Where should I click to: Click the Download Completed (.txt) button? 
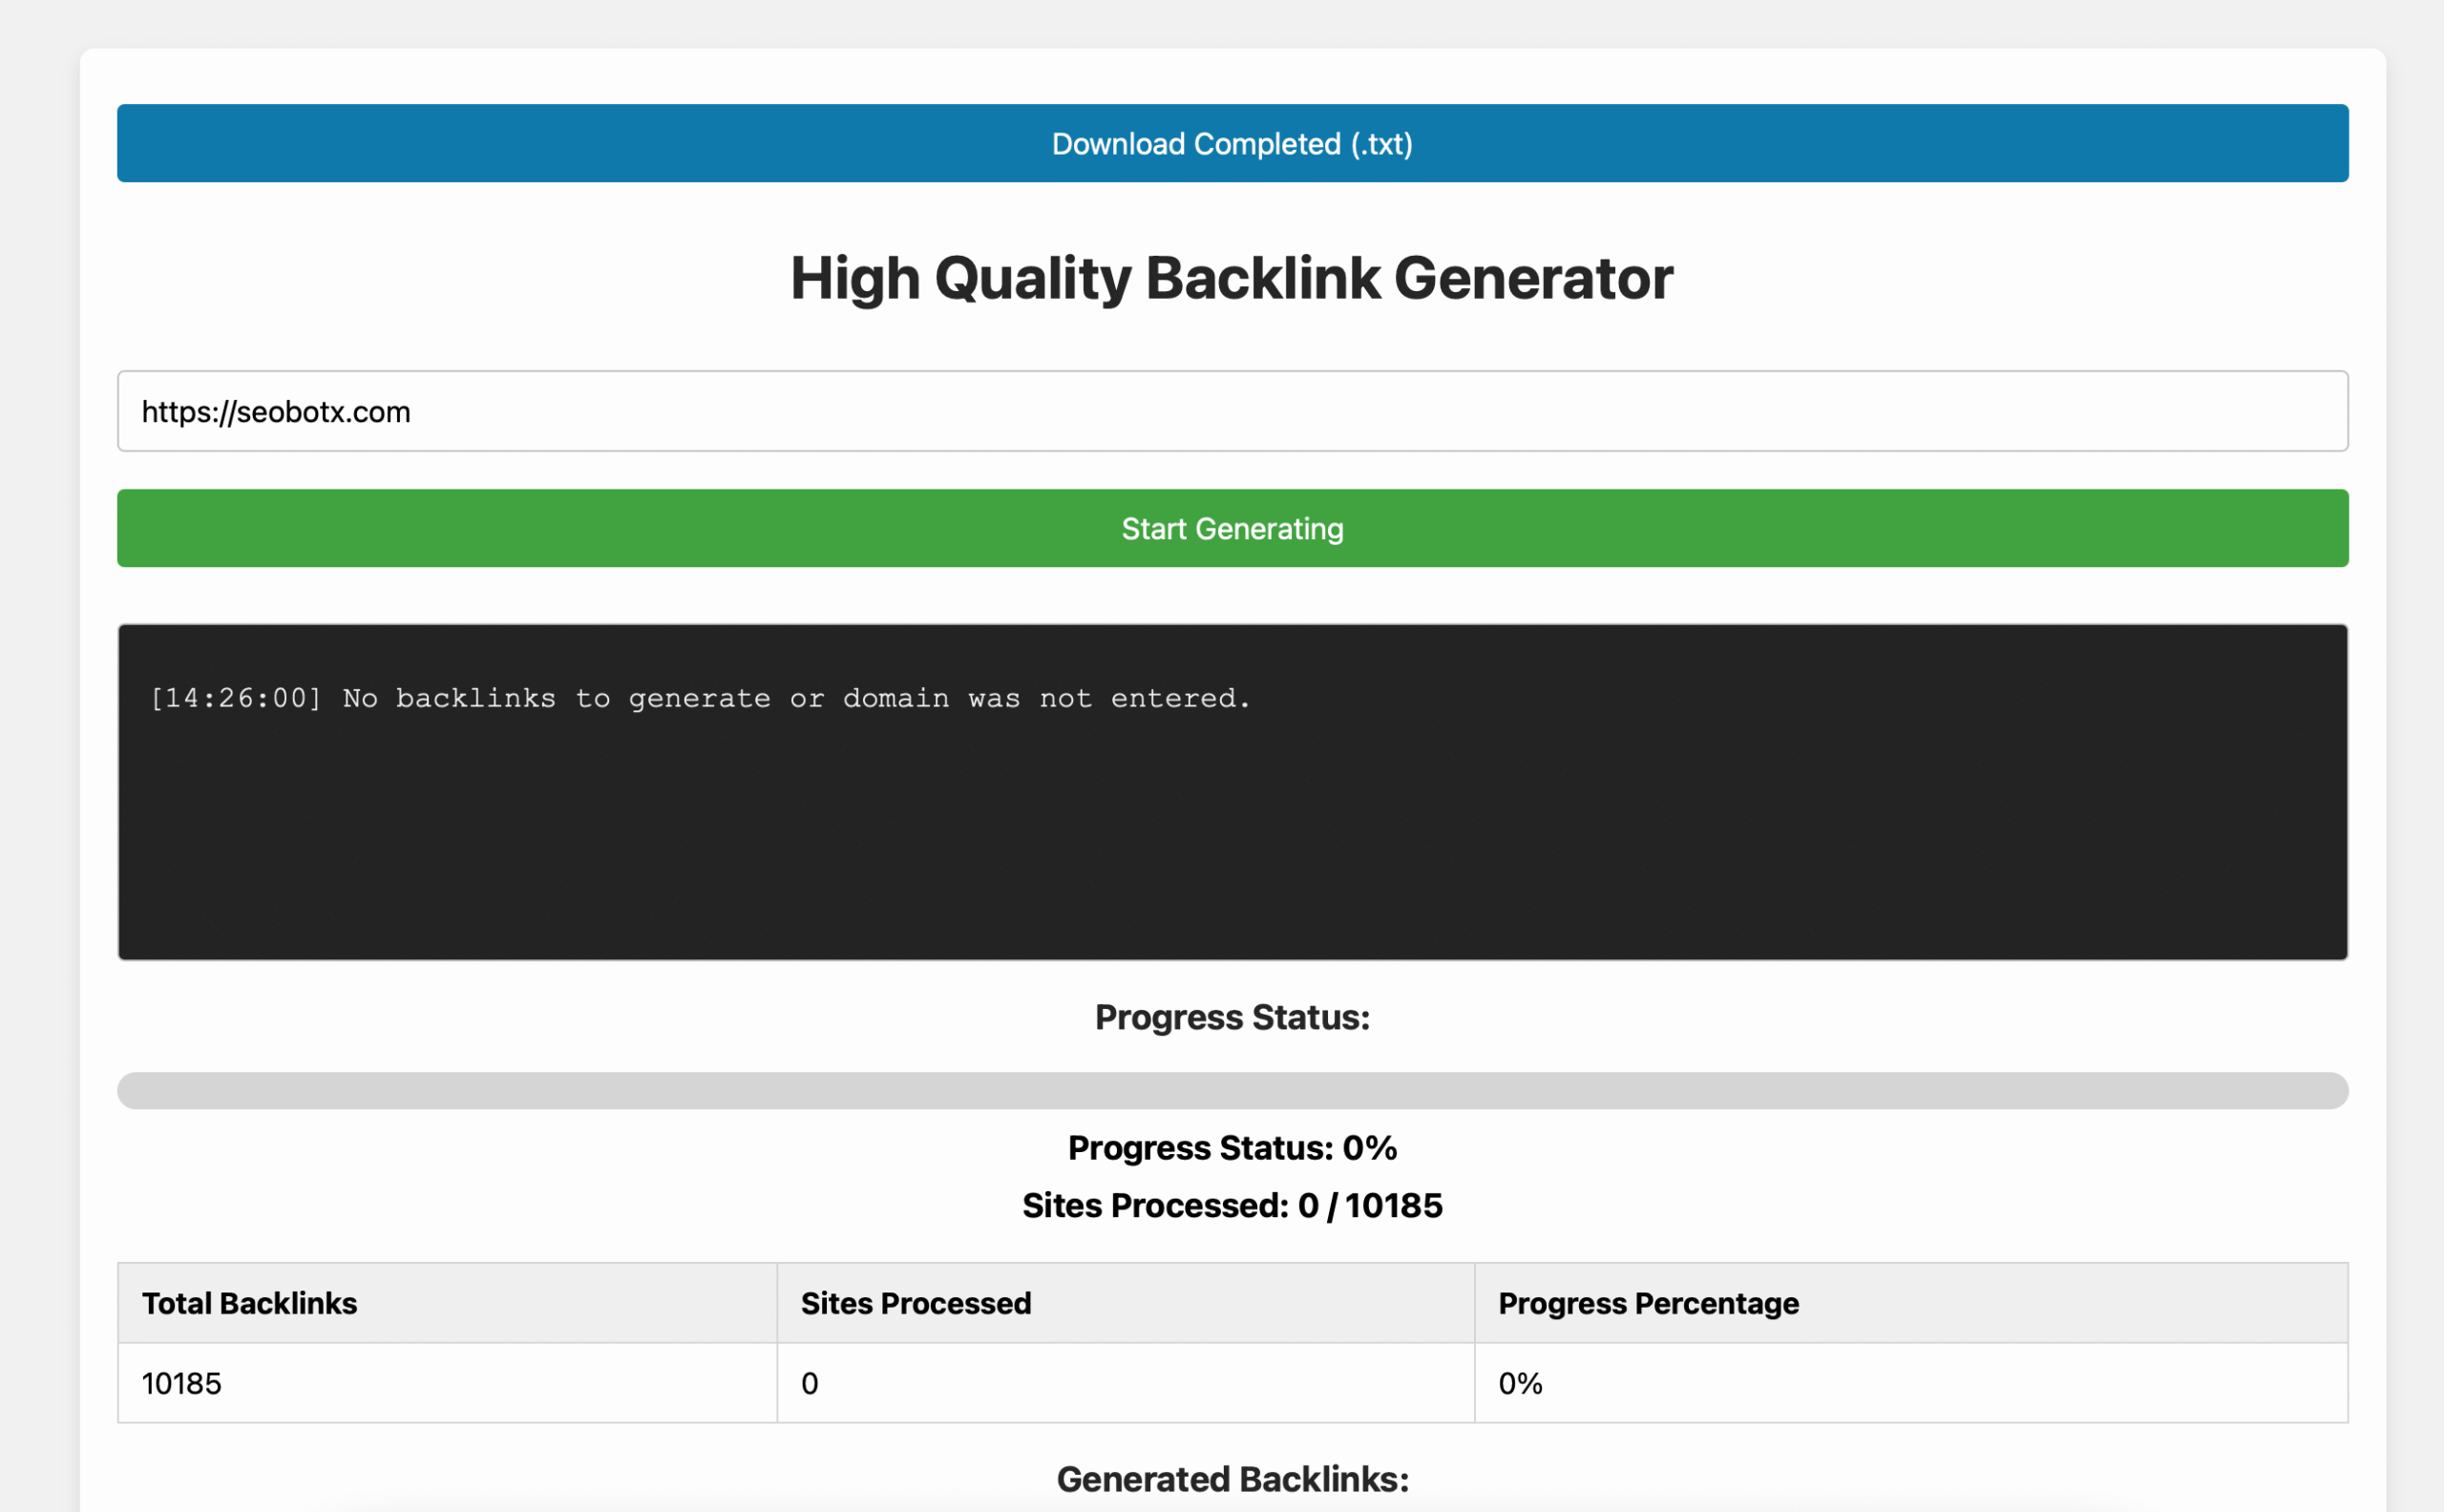[1232, 143]
